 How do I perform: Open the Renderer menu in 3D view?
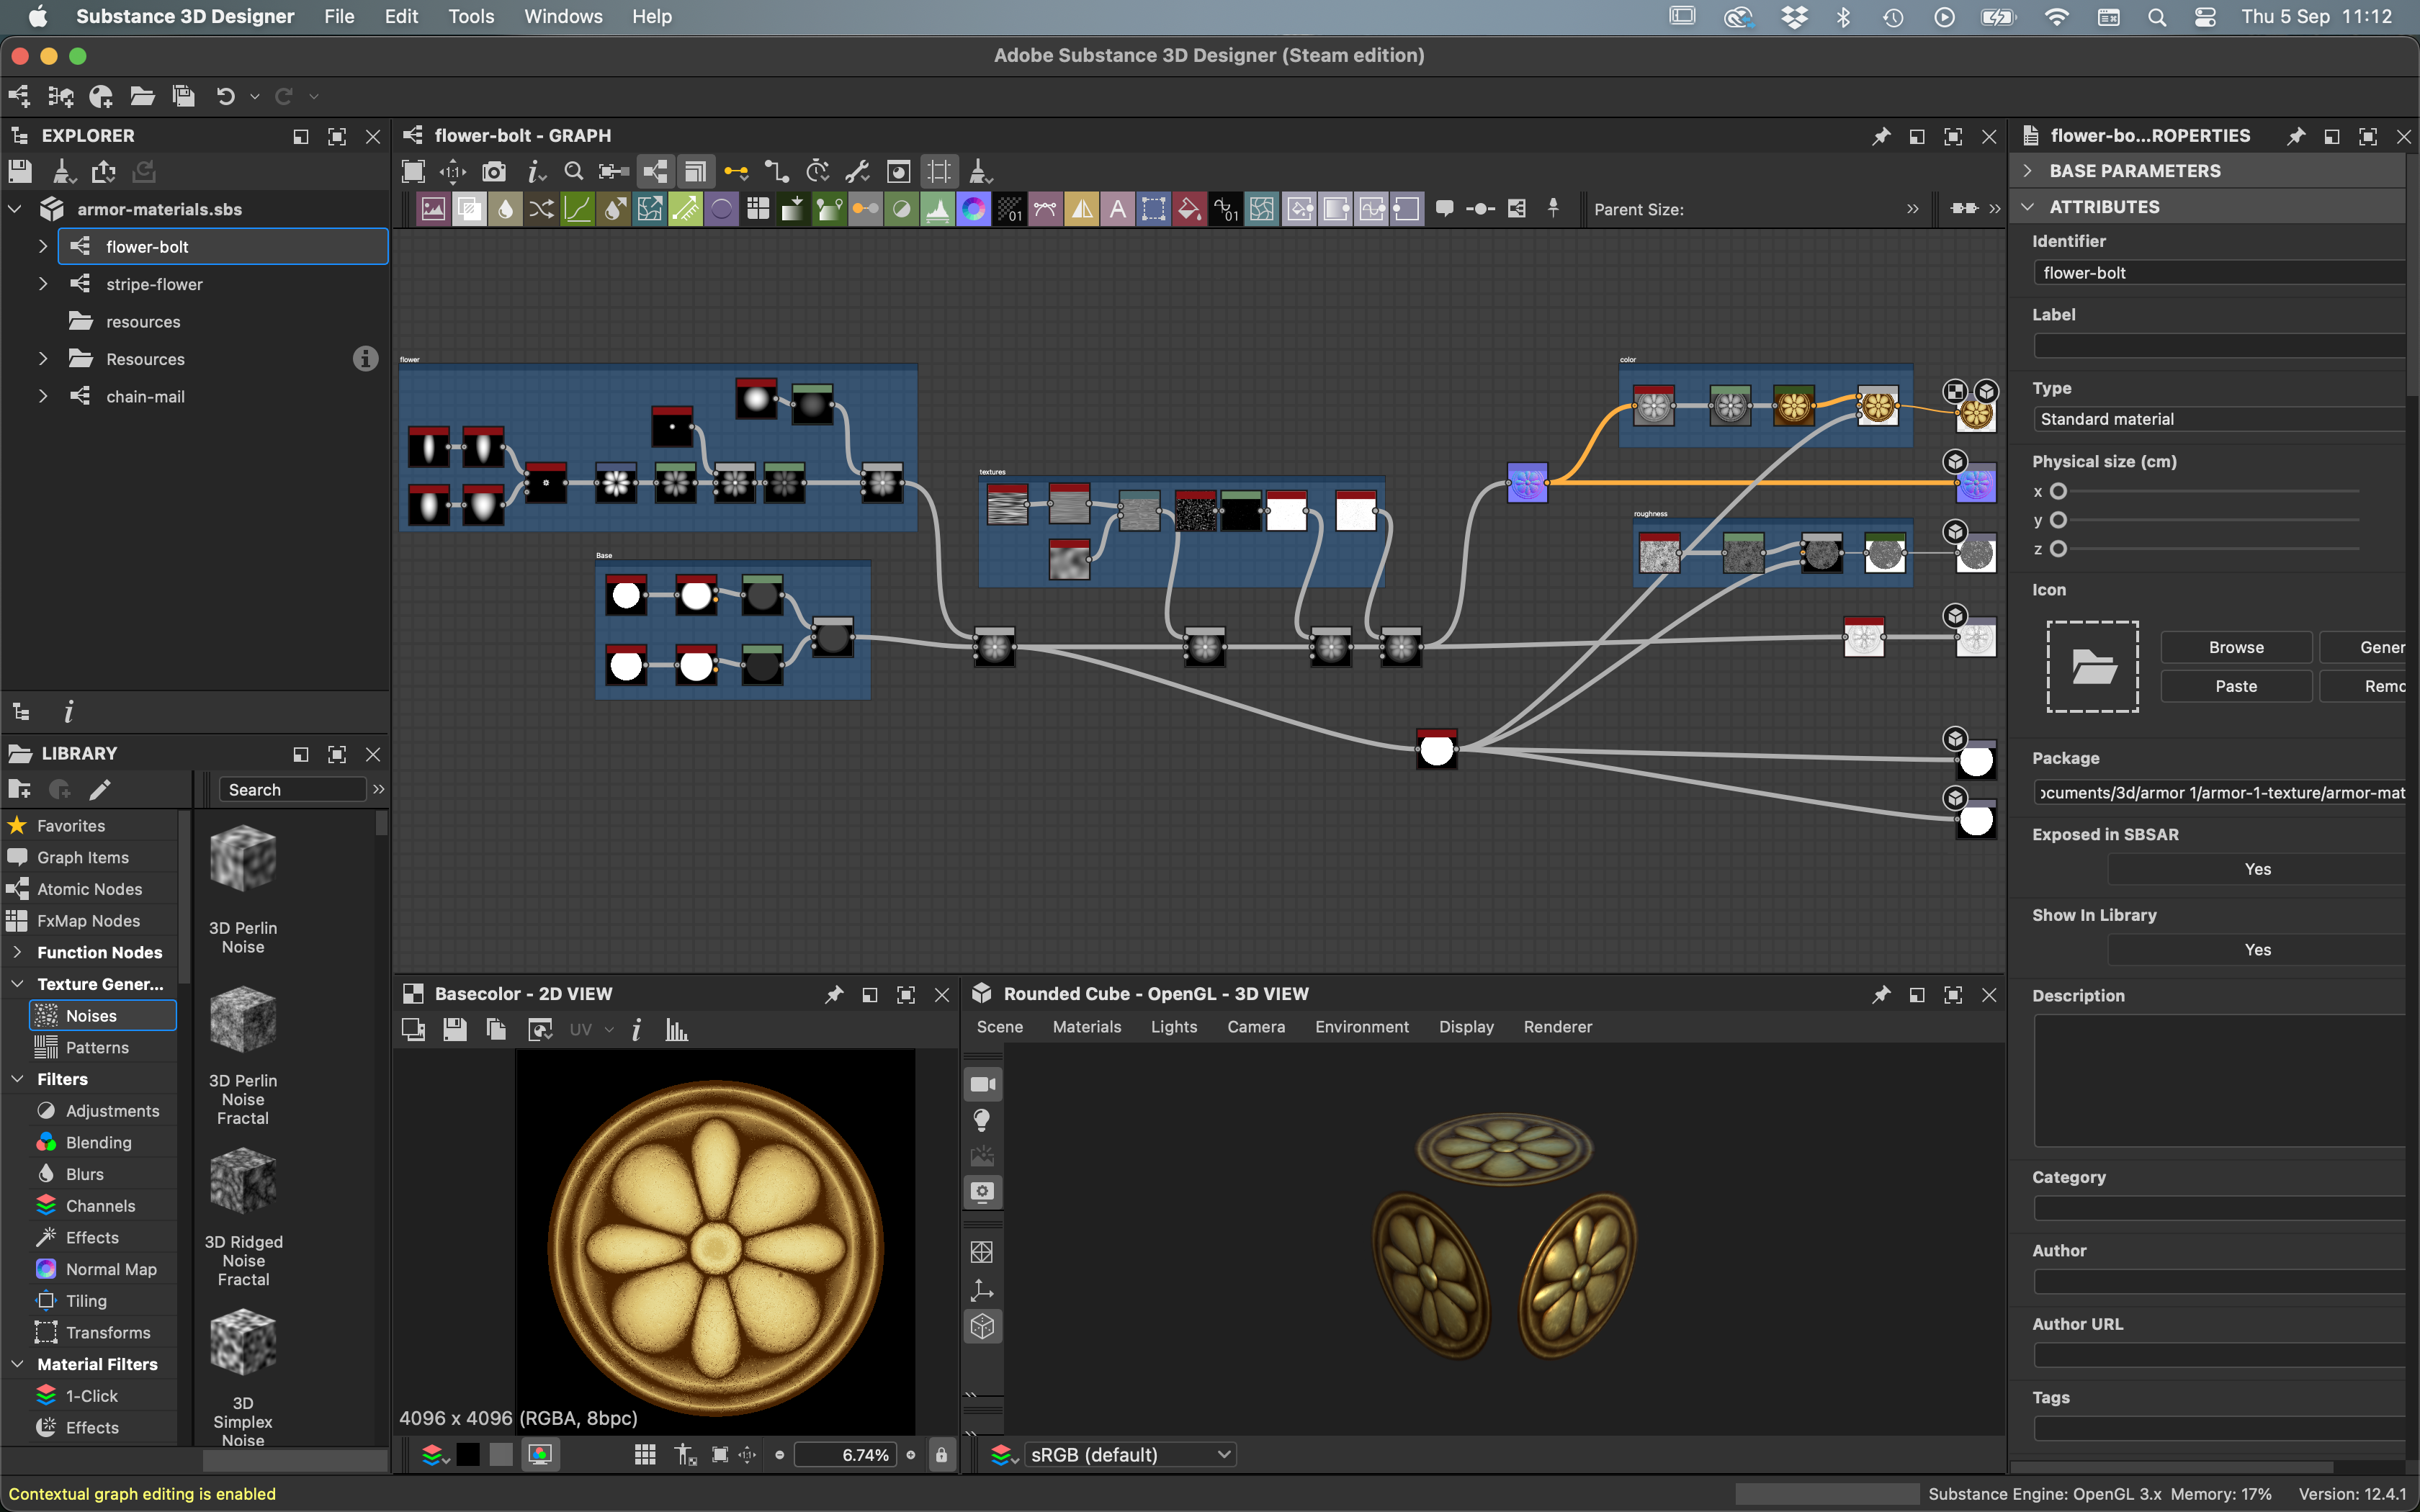tap(1558, 1027)
